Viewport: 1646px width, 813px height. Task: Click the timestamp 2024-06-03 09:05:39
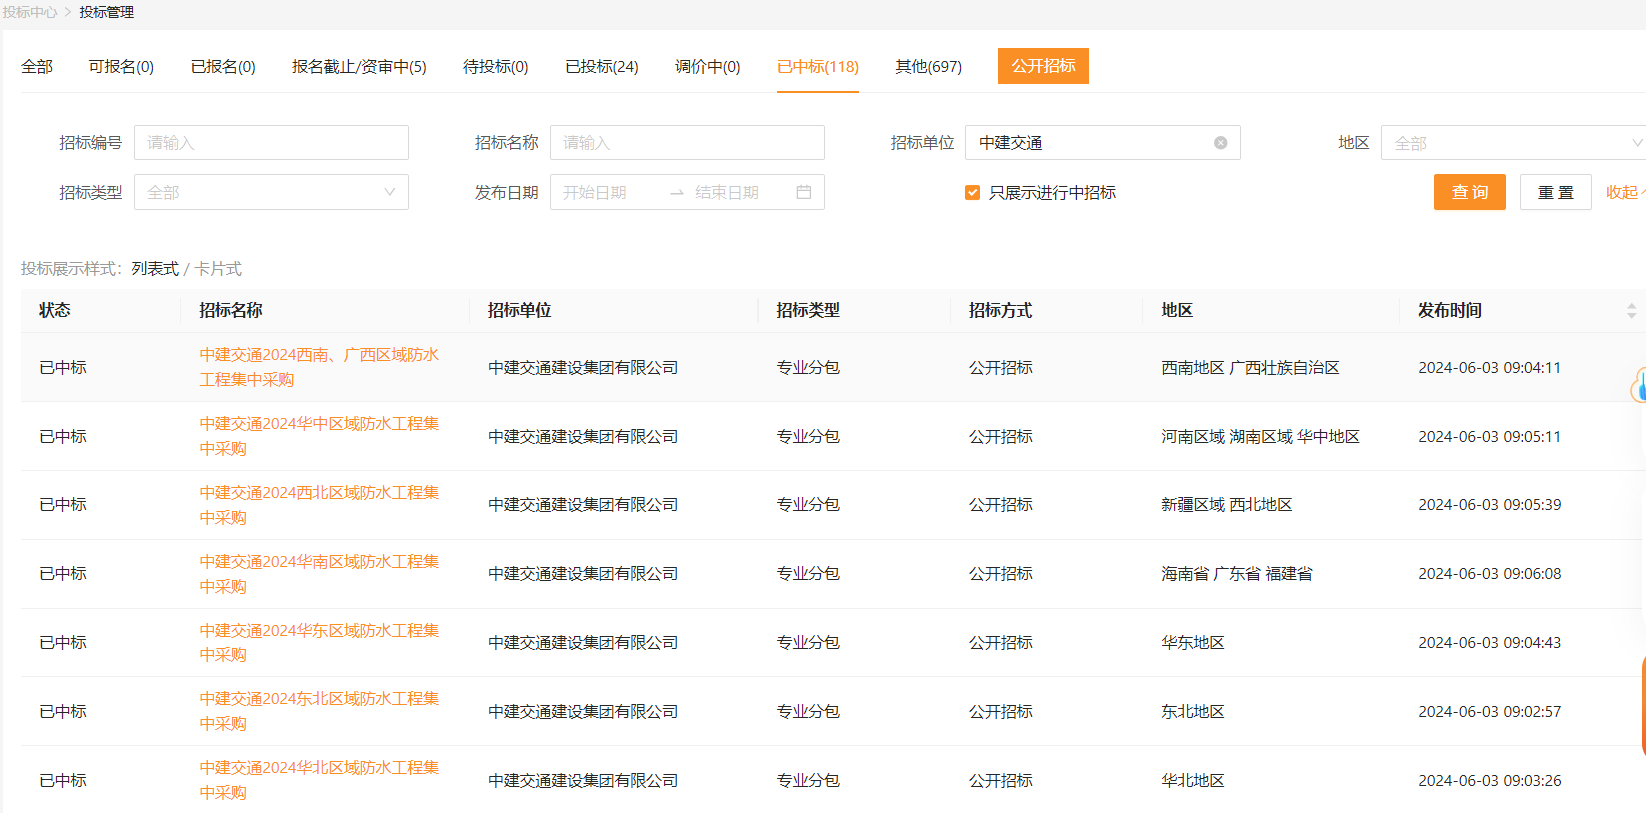click(1489, 505)
